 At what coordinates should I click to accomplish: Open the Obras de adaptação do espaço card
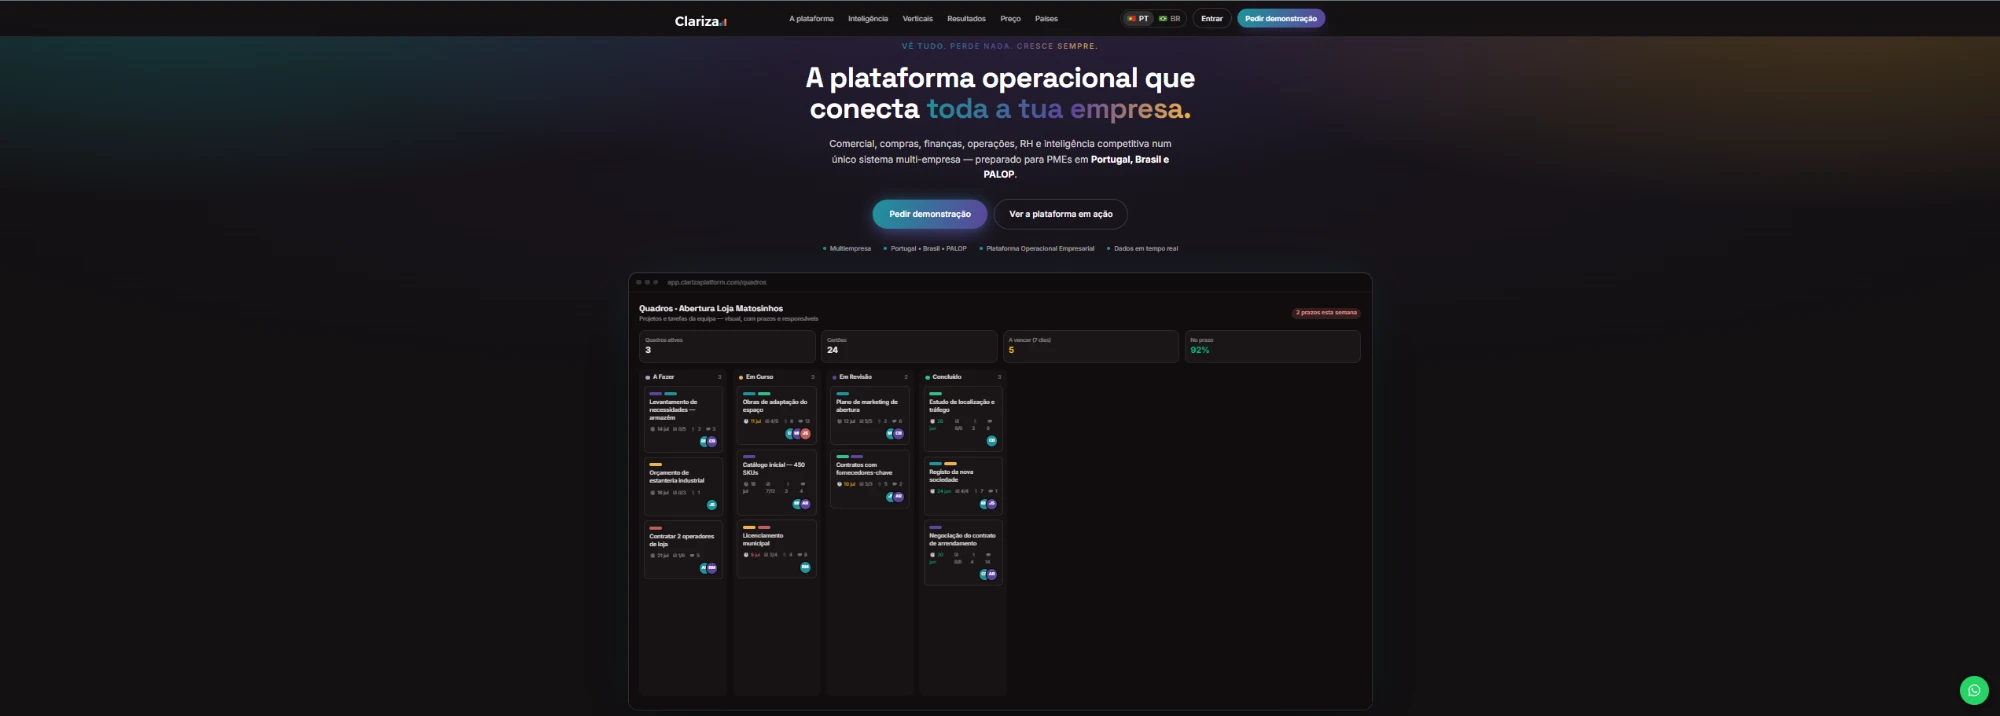(776, 415)
